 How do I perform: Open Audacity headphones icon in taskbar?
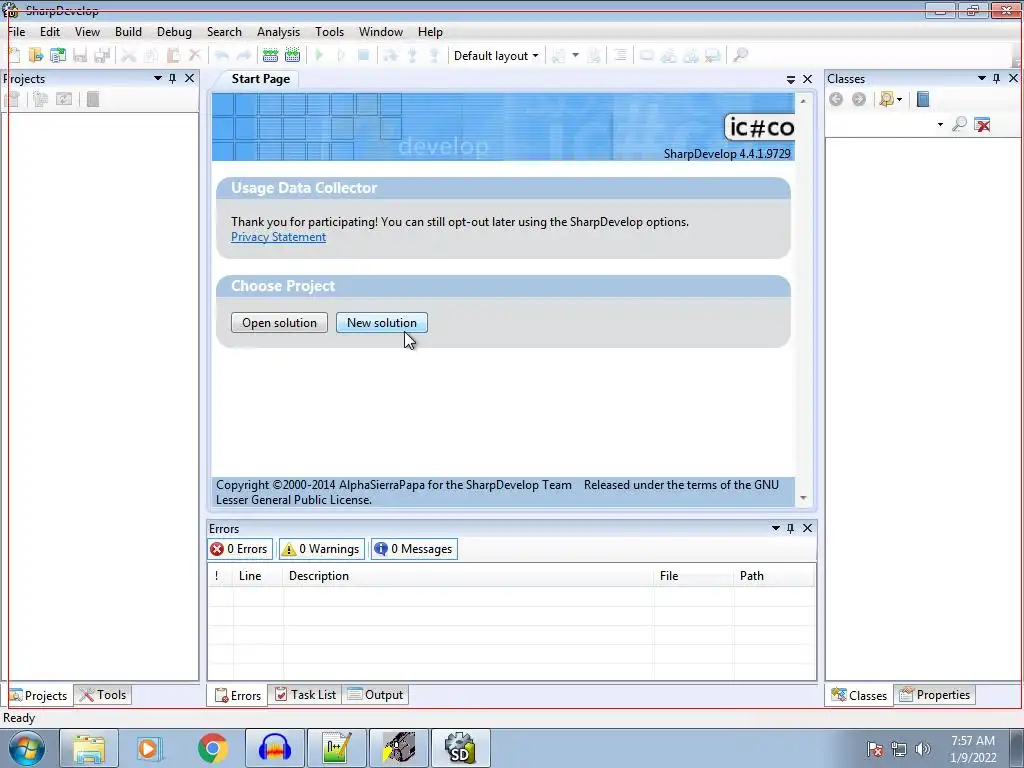coord(274,748)
